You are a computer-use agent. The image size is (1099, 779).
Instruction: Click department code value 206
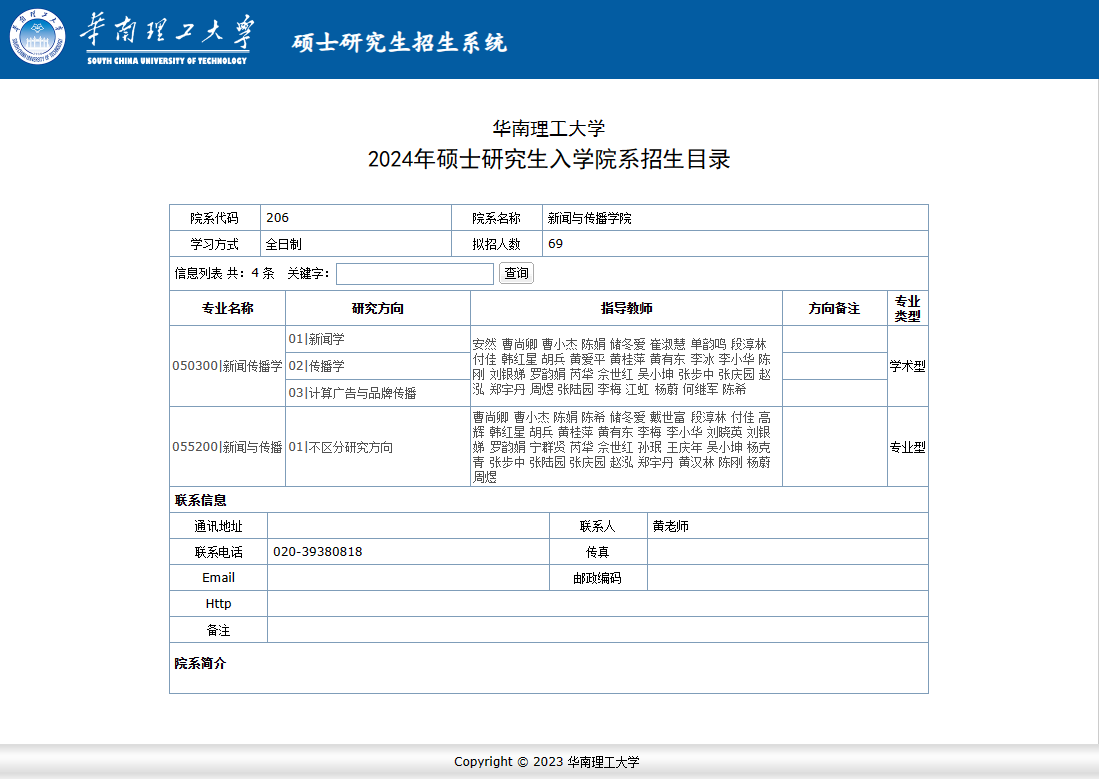[278, 217]
